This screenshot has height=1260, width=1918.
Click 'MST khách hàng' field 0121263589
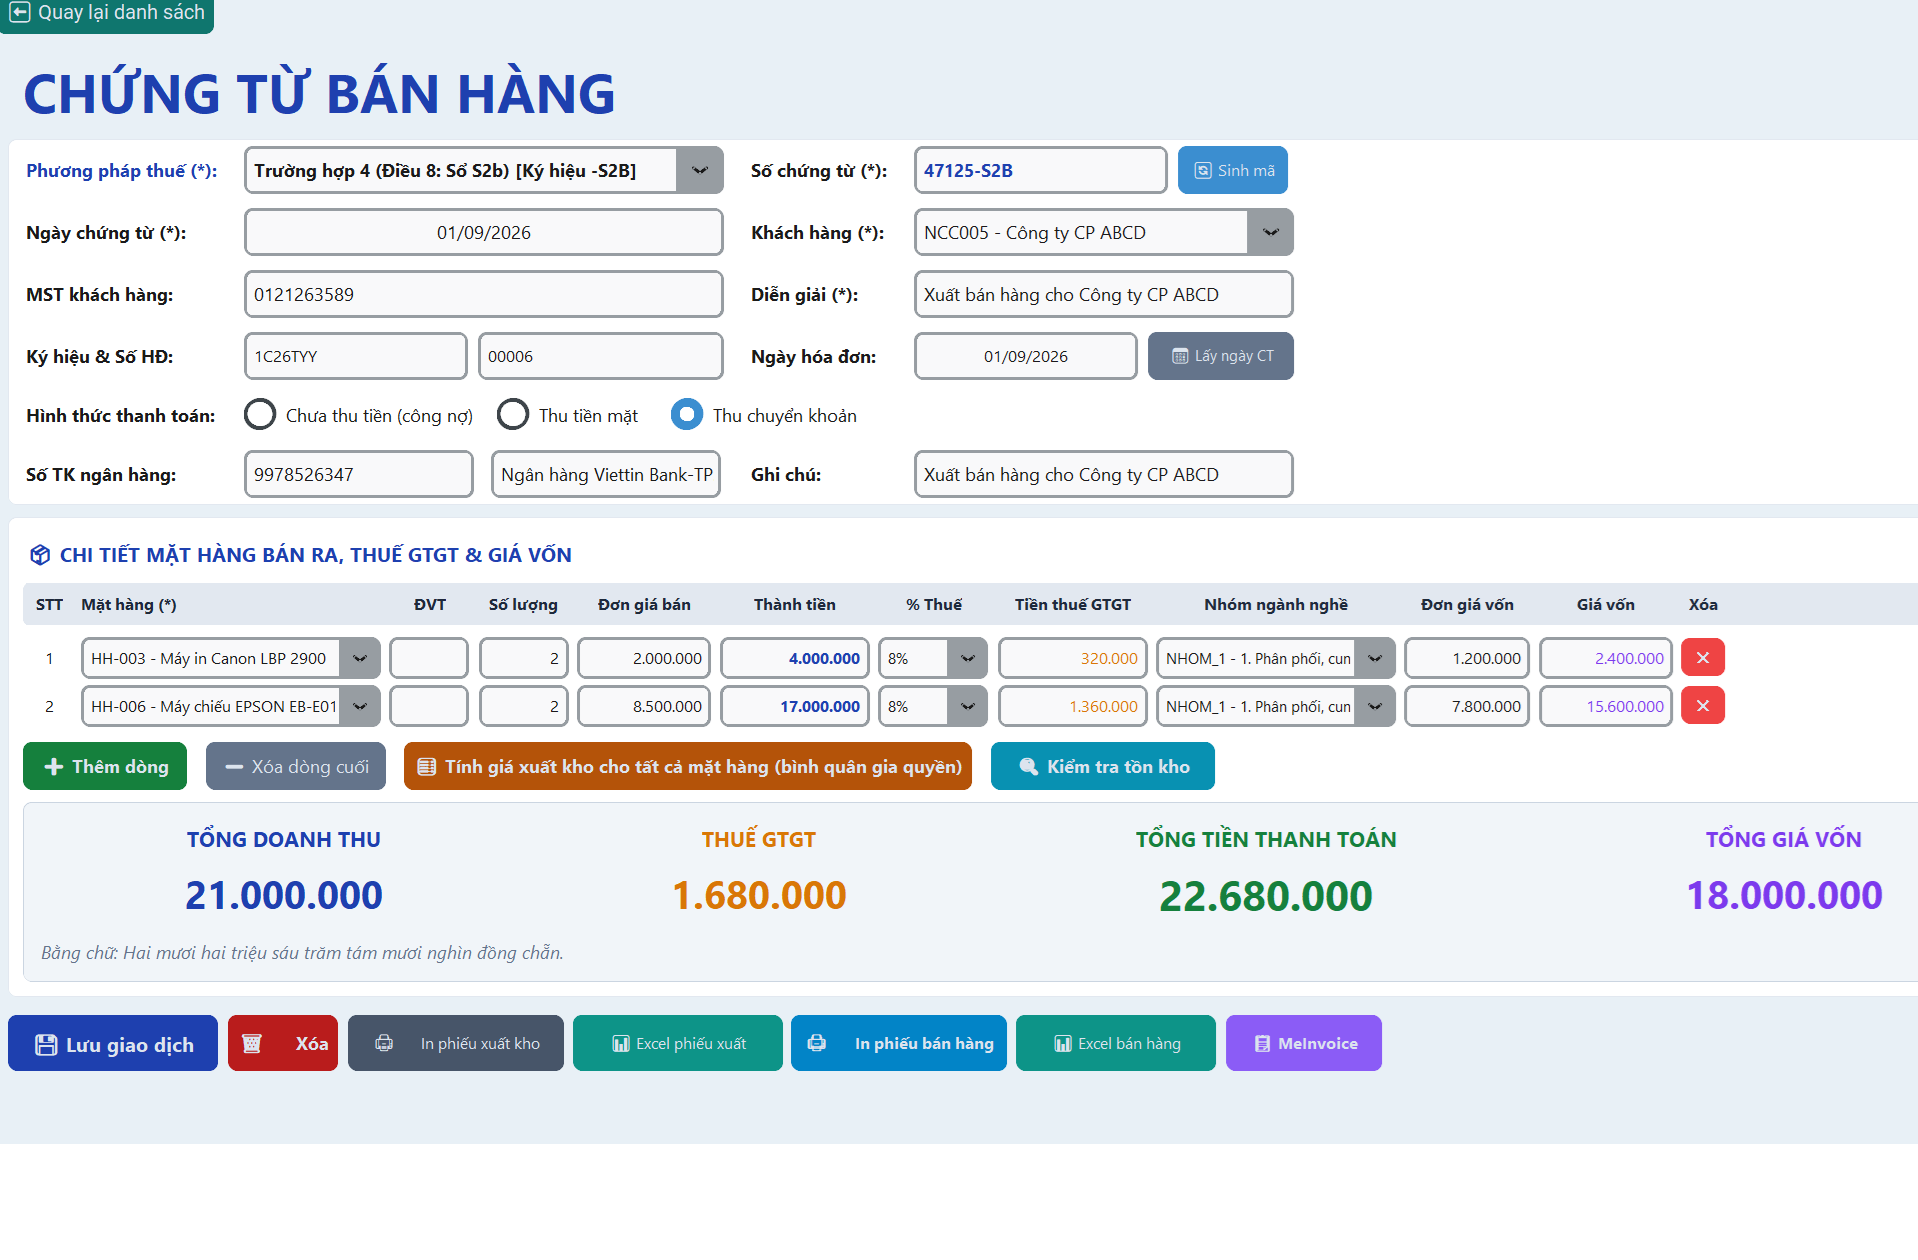click(x=484, y=295)
